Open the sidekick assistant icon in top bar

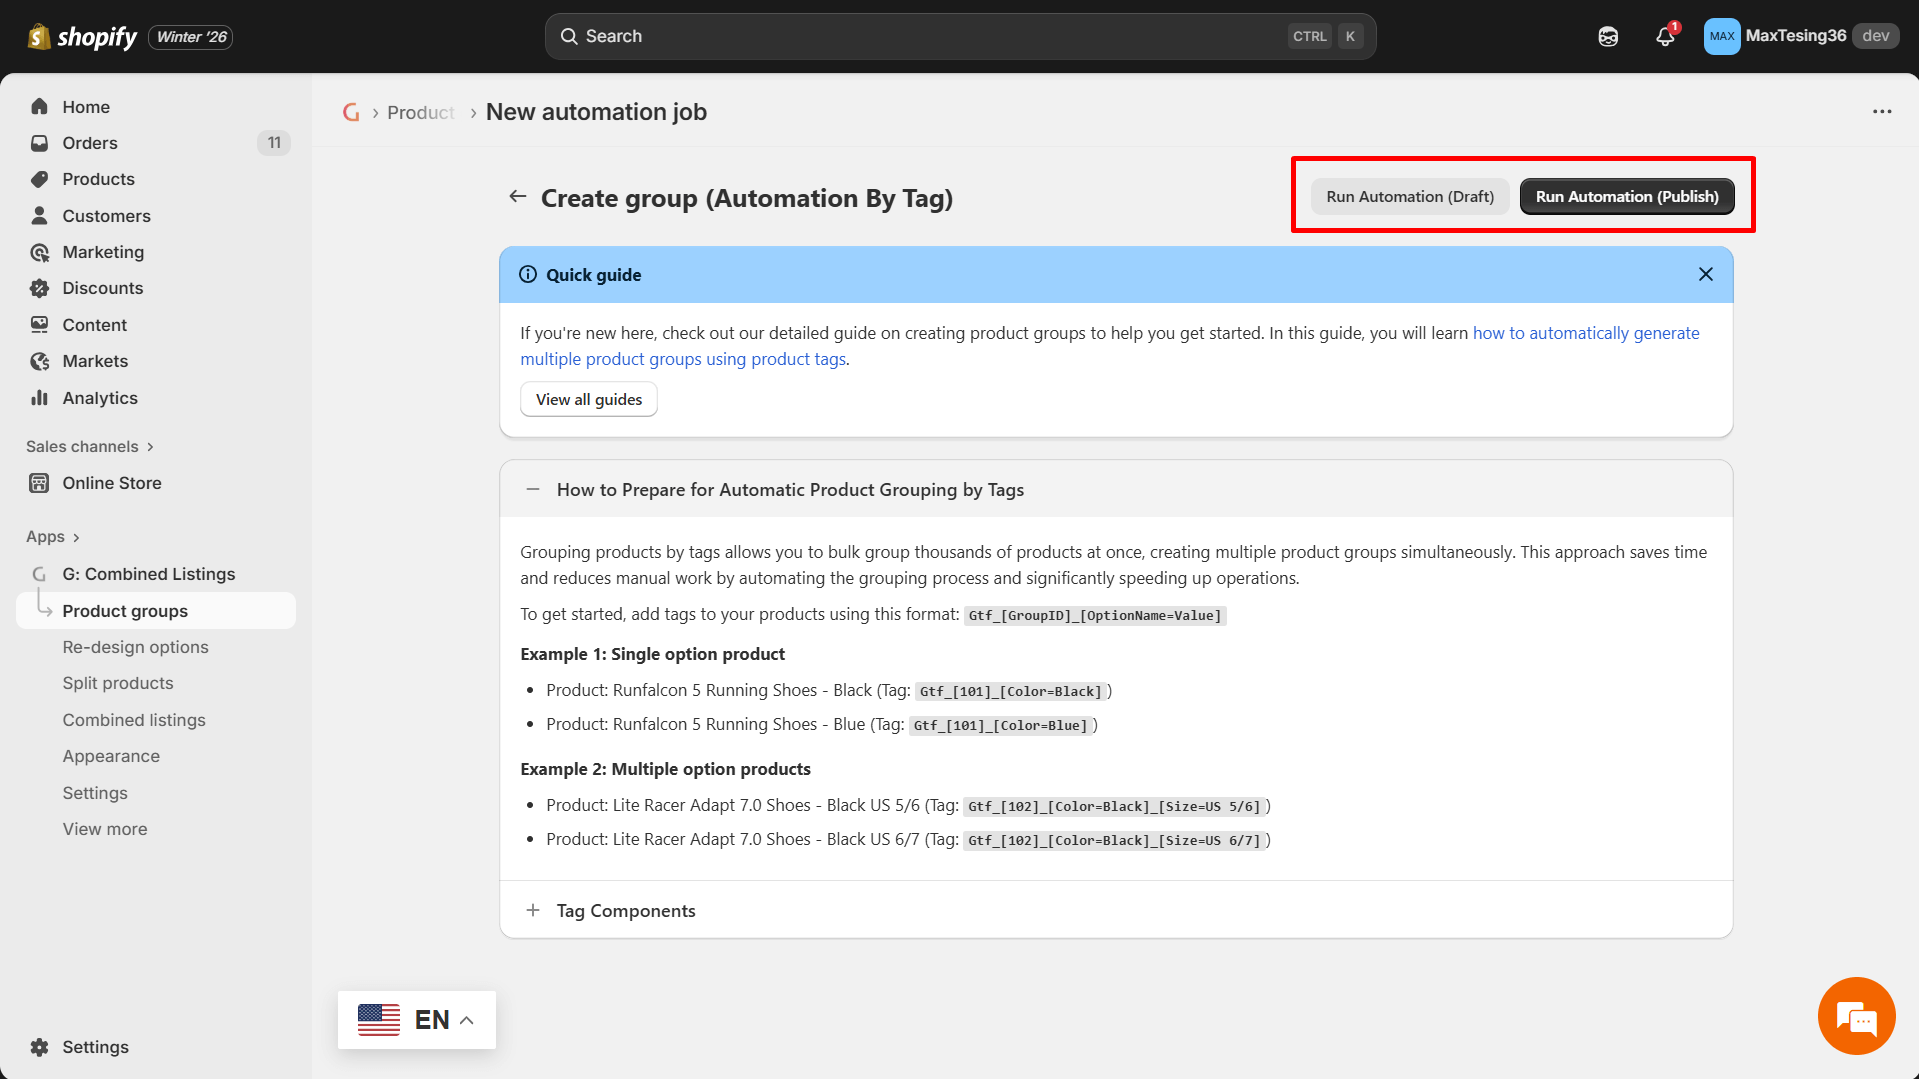coord(1608,37)
